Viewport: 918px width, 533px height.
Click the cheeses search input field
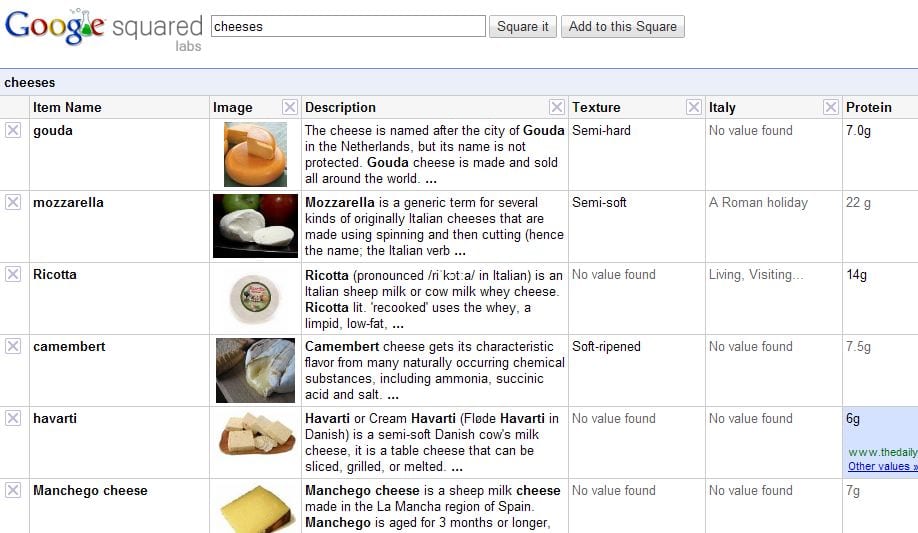click(348, 27)
